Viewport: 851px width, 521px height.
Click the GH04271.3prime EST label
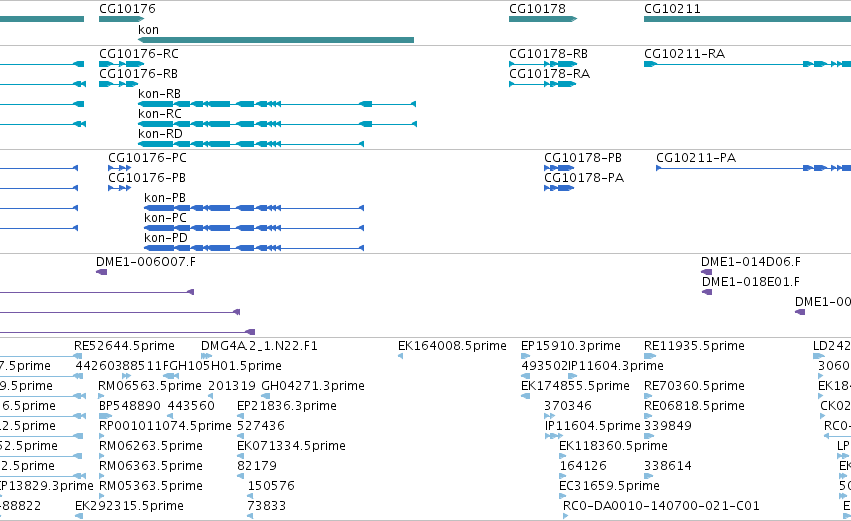pos(313,386)
